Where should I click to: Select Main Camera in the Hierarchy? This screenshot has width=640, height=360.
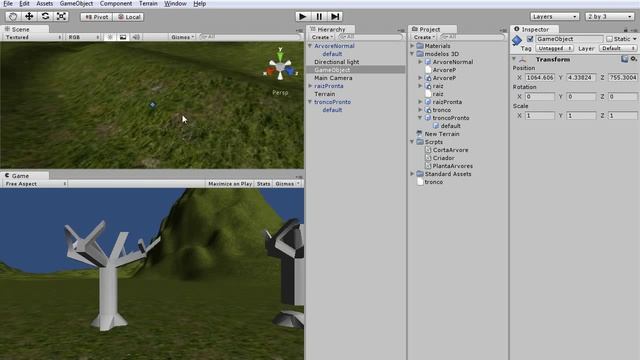(x=333, y=78)
